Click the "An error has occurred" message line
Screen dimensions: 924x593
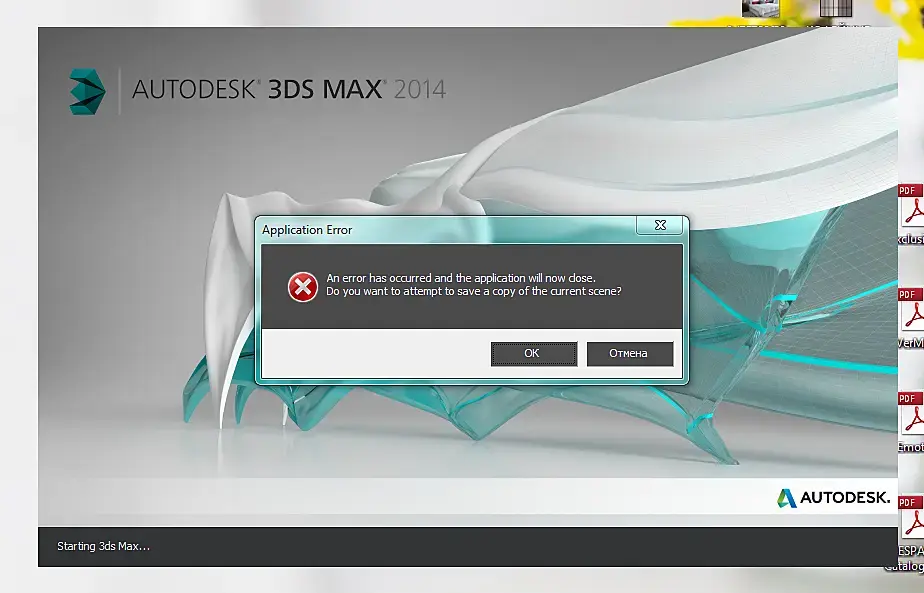pyautogui.click(x=461, y=278)
